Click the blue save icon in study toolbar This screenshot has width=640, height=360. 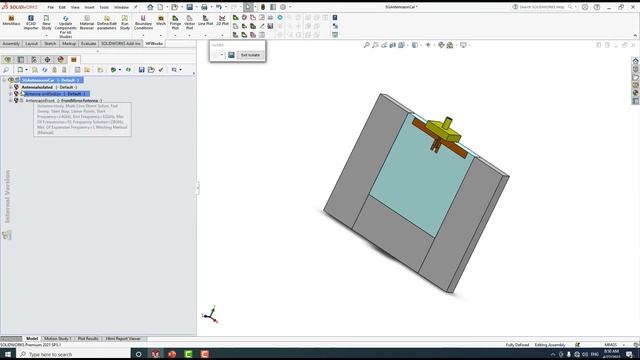point(141,70)
